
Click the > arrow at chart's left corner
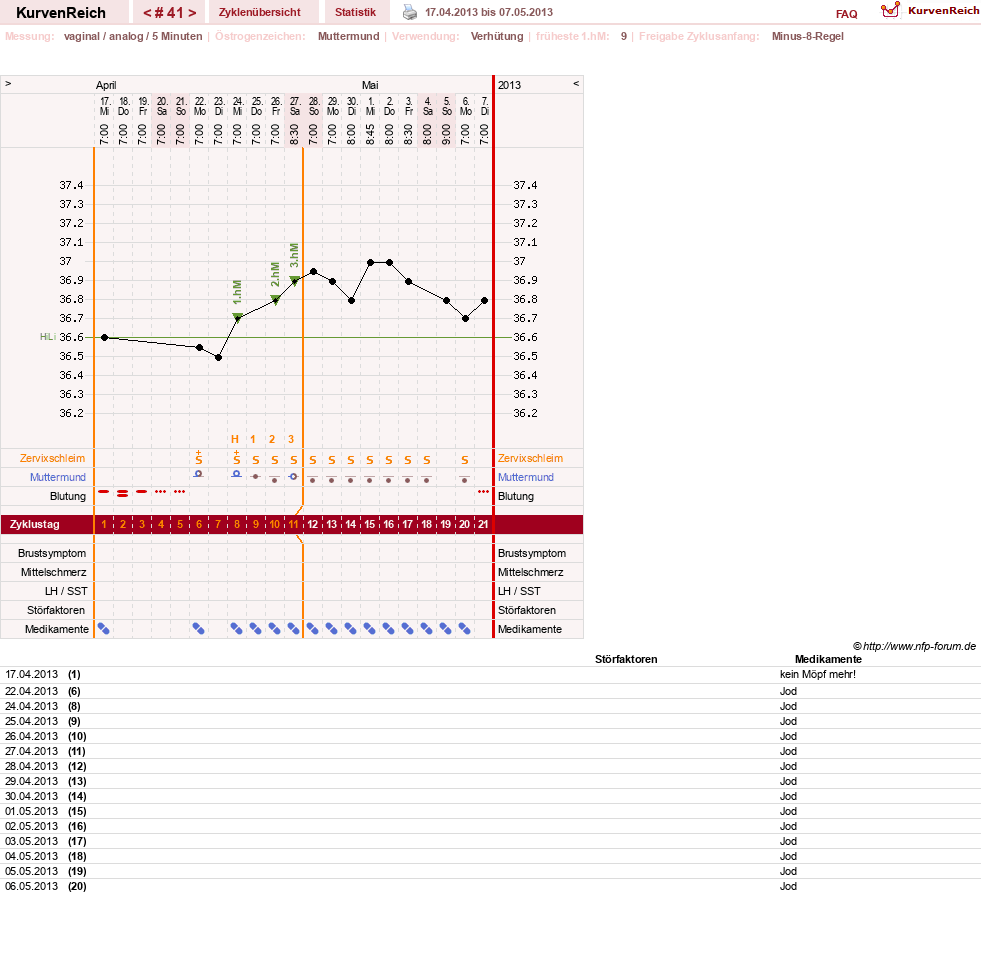[x=8, y=83]
